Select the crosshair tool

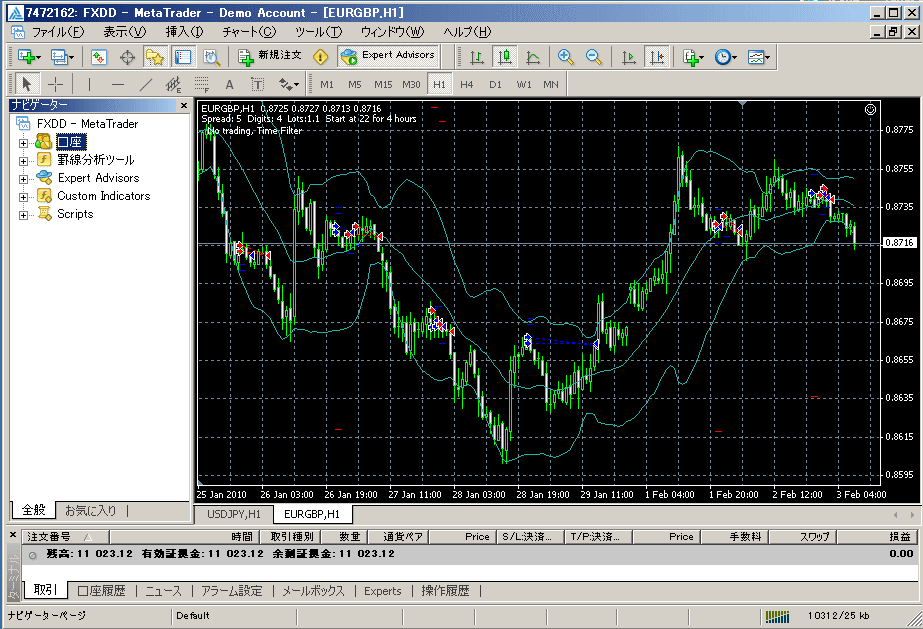click(x=55, y=84)
